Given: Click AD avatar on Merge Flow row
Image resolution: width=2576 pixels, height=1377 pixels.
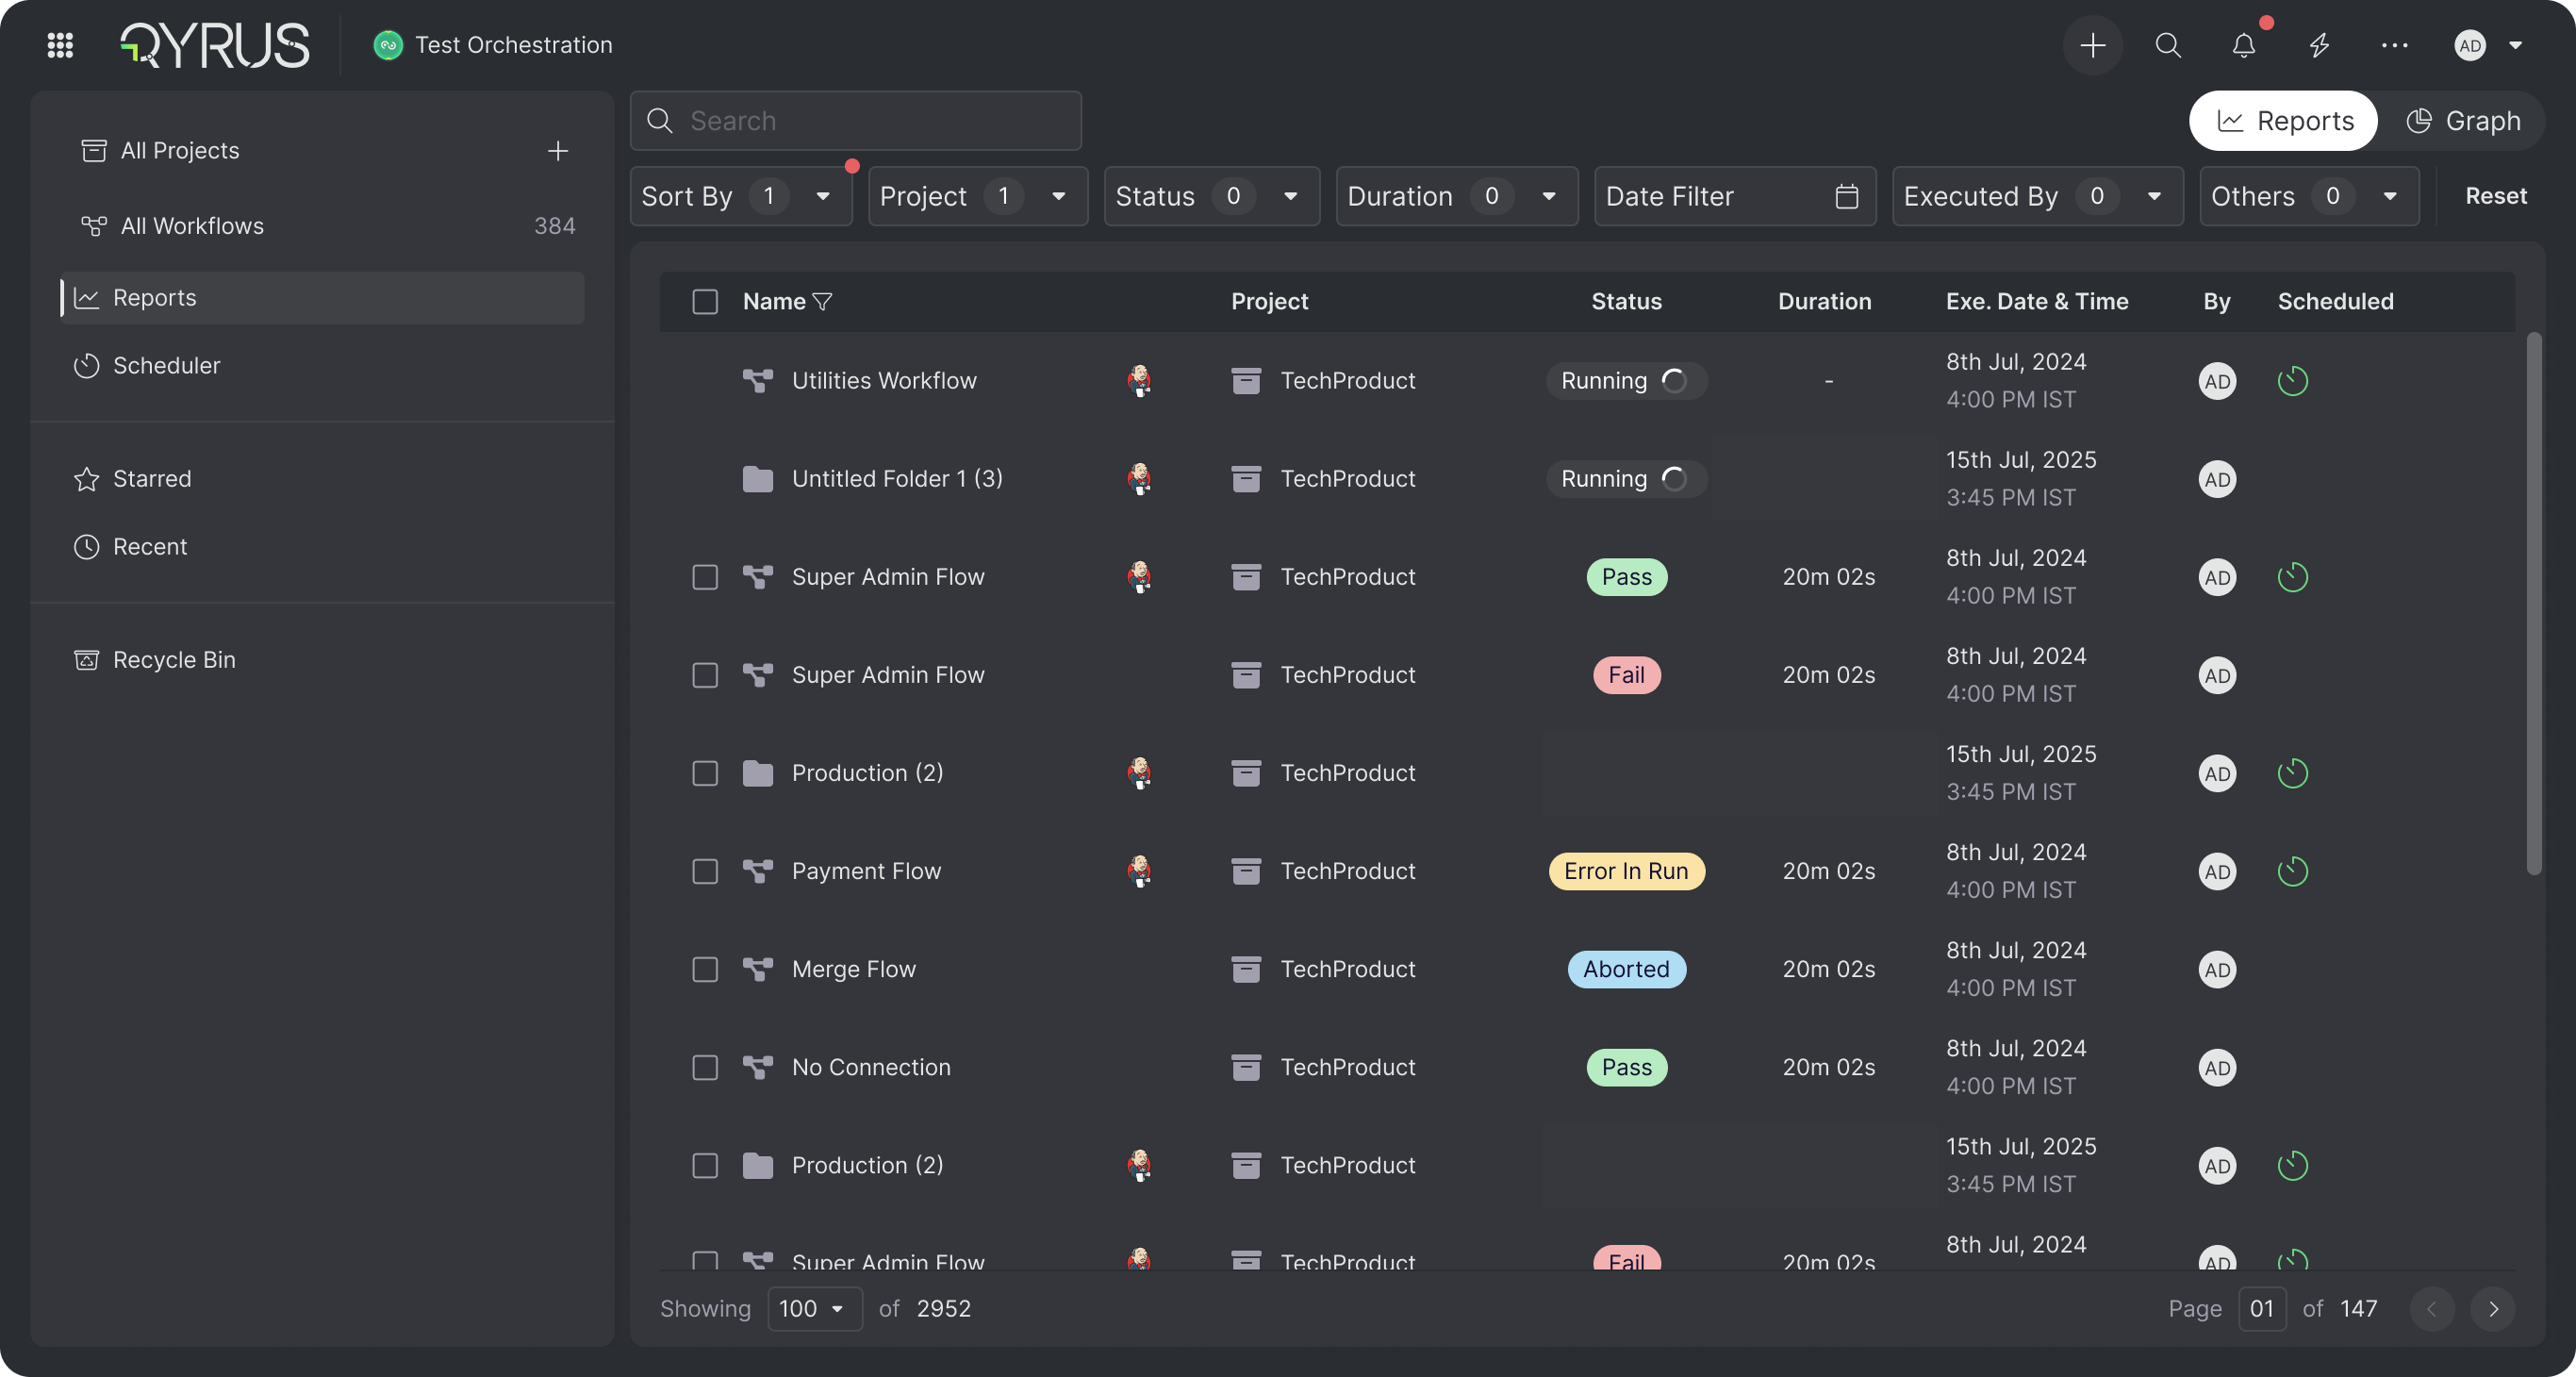Looking at the screenshot, I should click(2217, 969).
